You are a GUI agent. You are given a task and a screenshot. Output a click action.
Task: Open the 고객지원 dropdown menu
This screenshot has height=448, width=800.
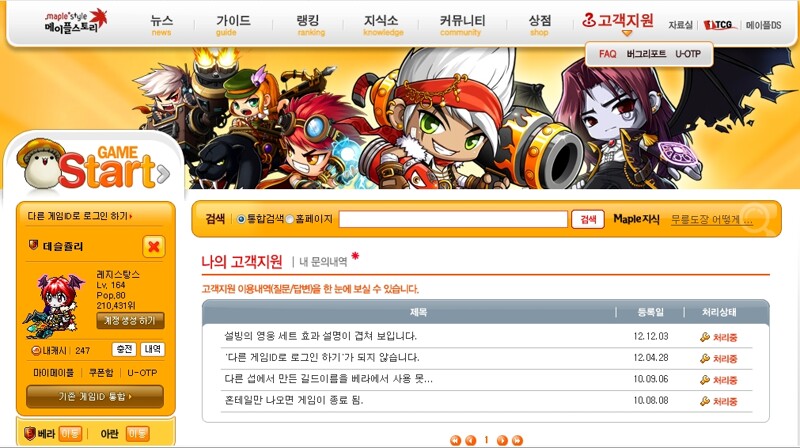point(618,22)
